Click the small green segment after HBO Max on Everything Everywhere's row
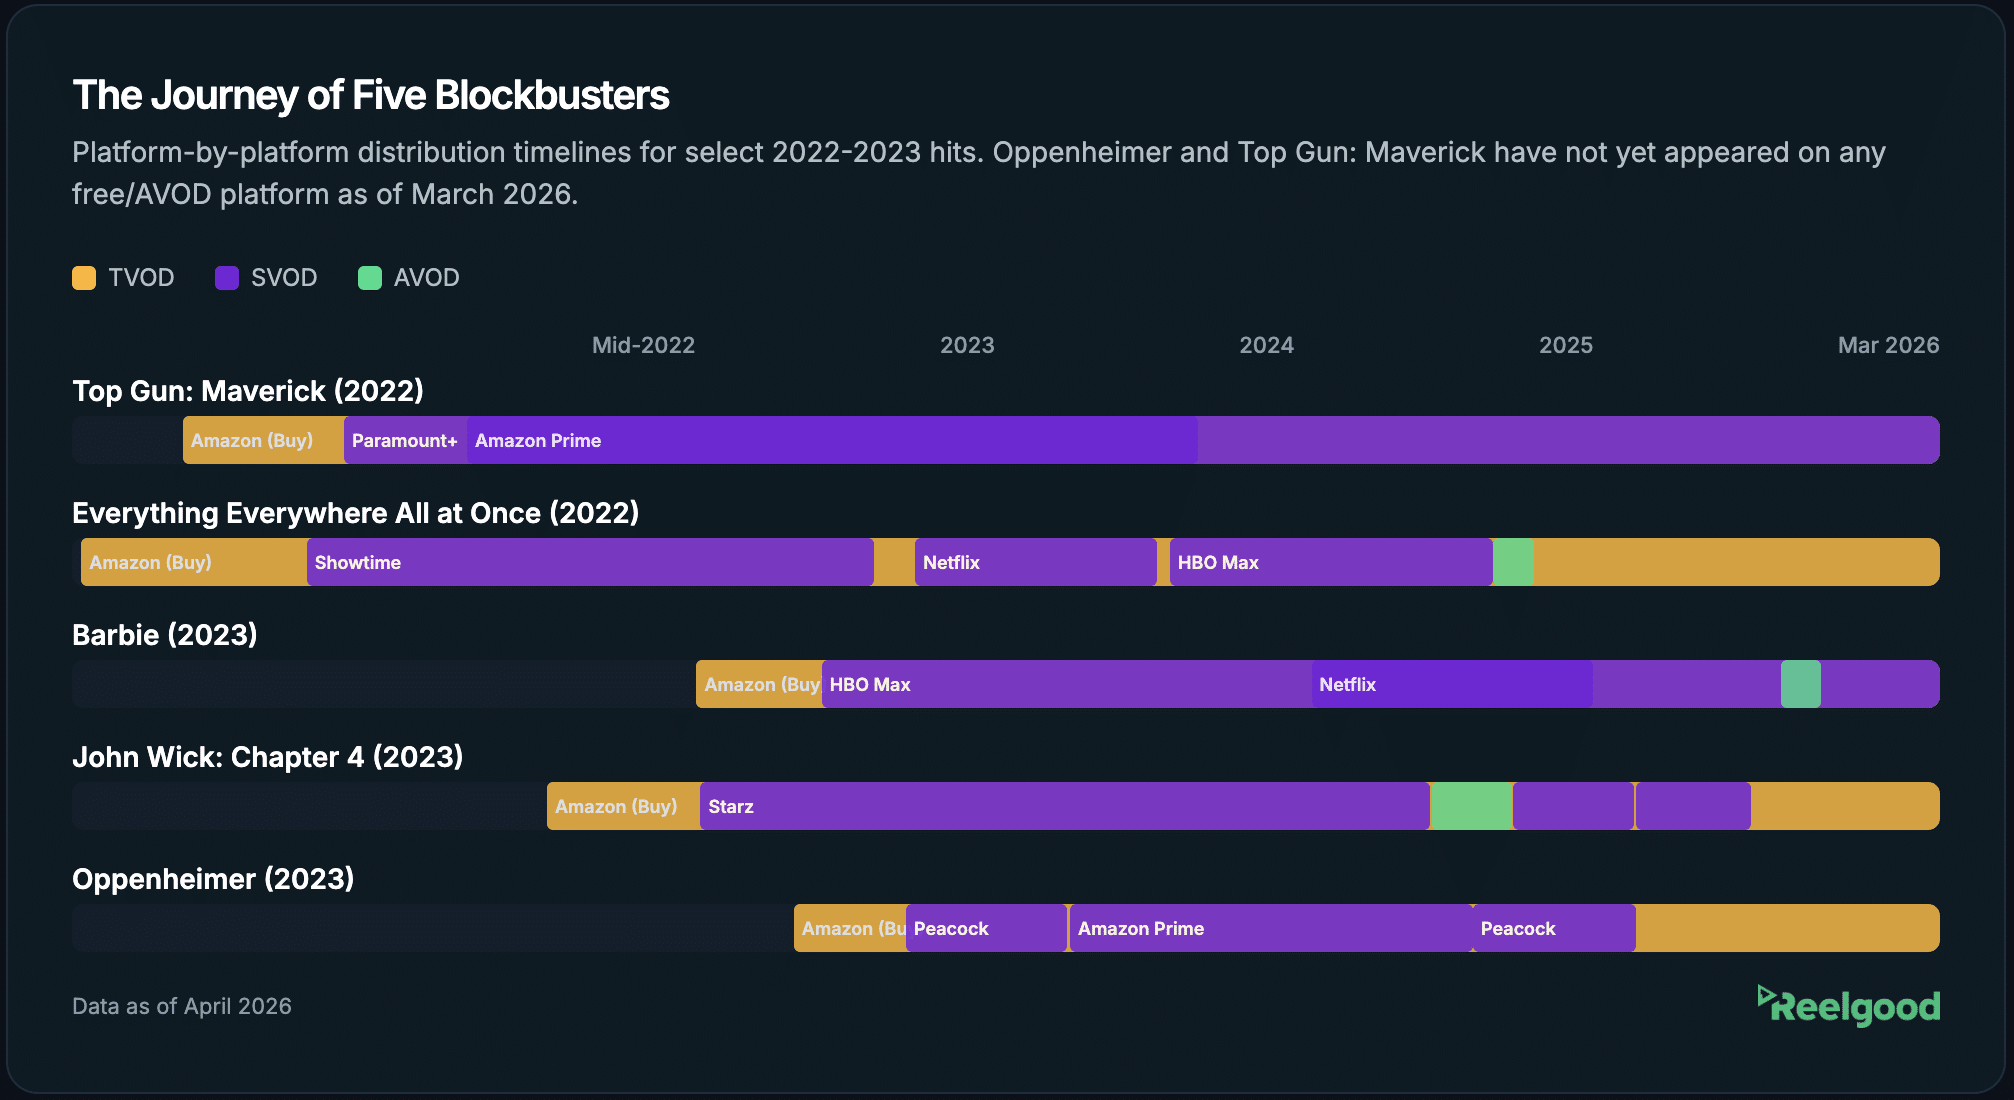The width and height of the screenshot is (2014, 1100). 1512,562
